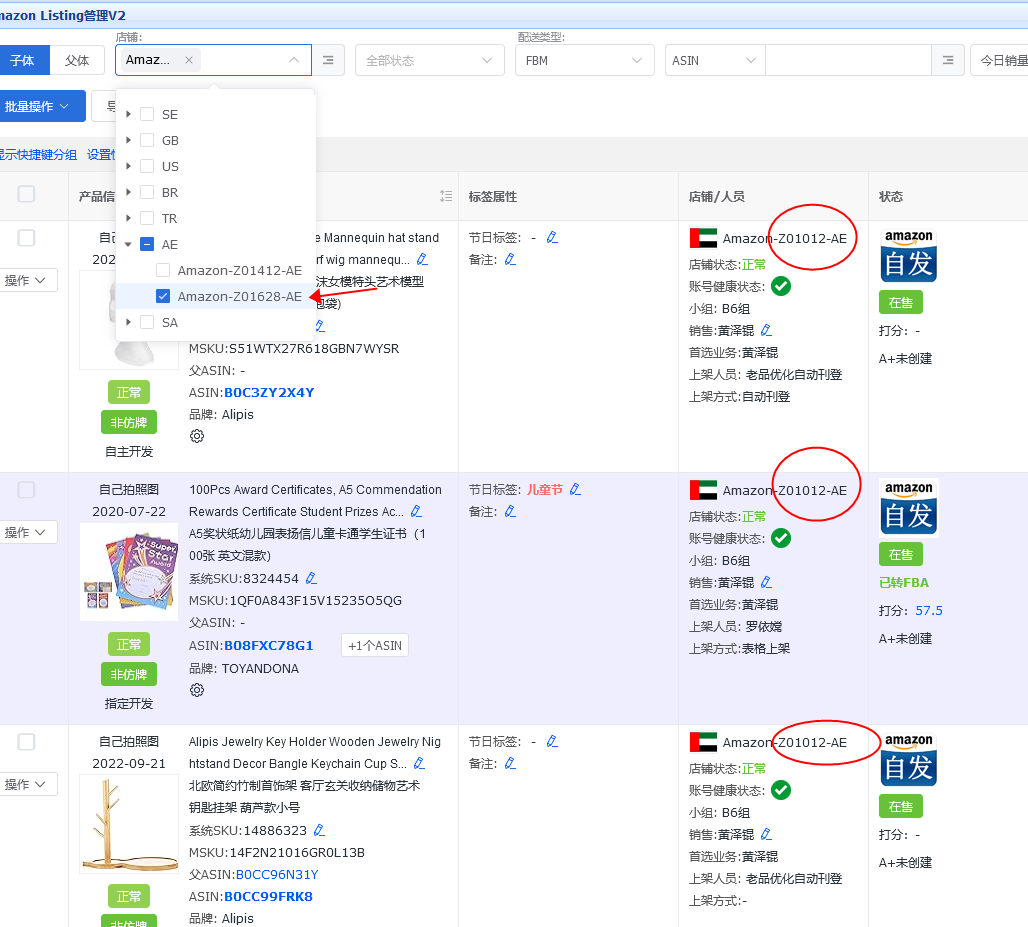The image size is (1028, 927).
Task: Click the 已转FBA status label
Action: [x=903, y=582]
